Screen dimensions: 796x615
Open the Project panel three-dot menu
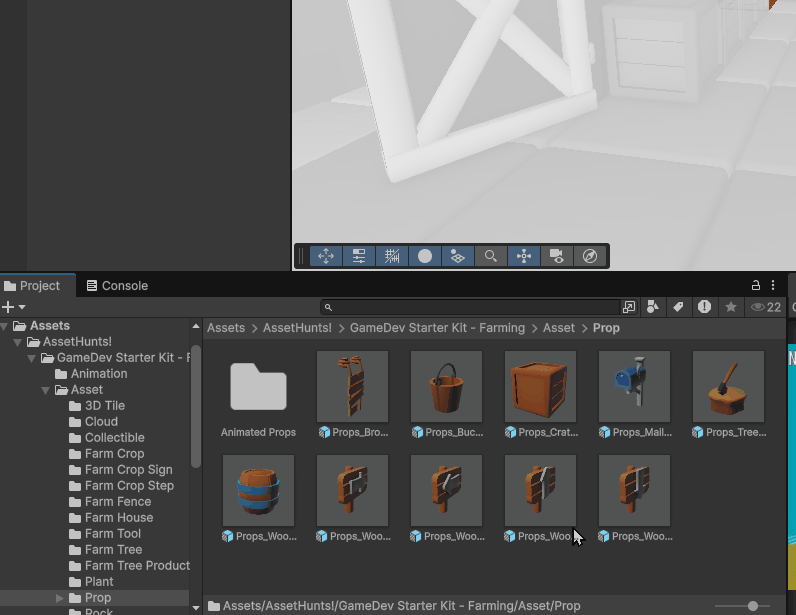click(x=773, y=285)
